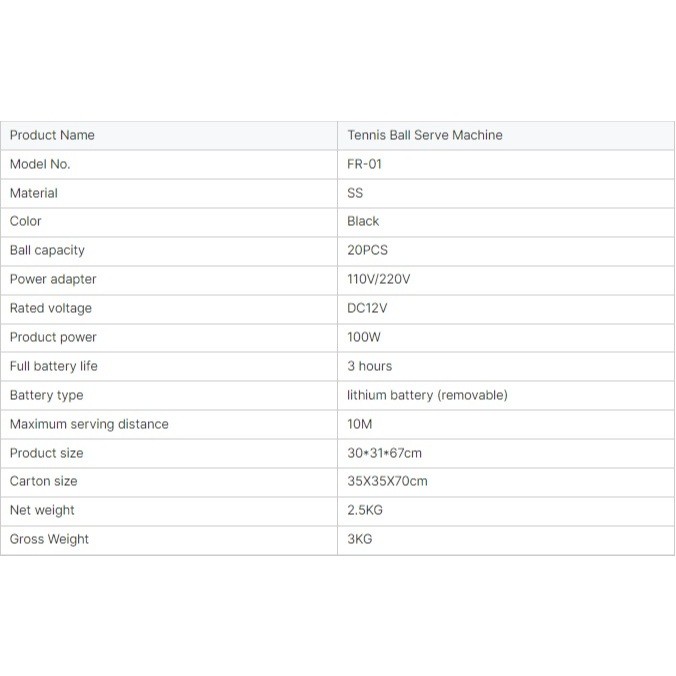The height and width of the screenshot is (676, 676).
Task: Click the '20PCS' value cell
Action: click(x=367, y=250)
